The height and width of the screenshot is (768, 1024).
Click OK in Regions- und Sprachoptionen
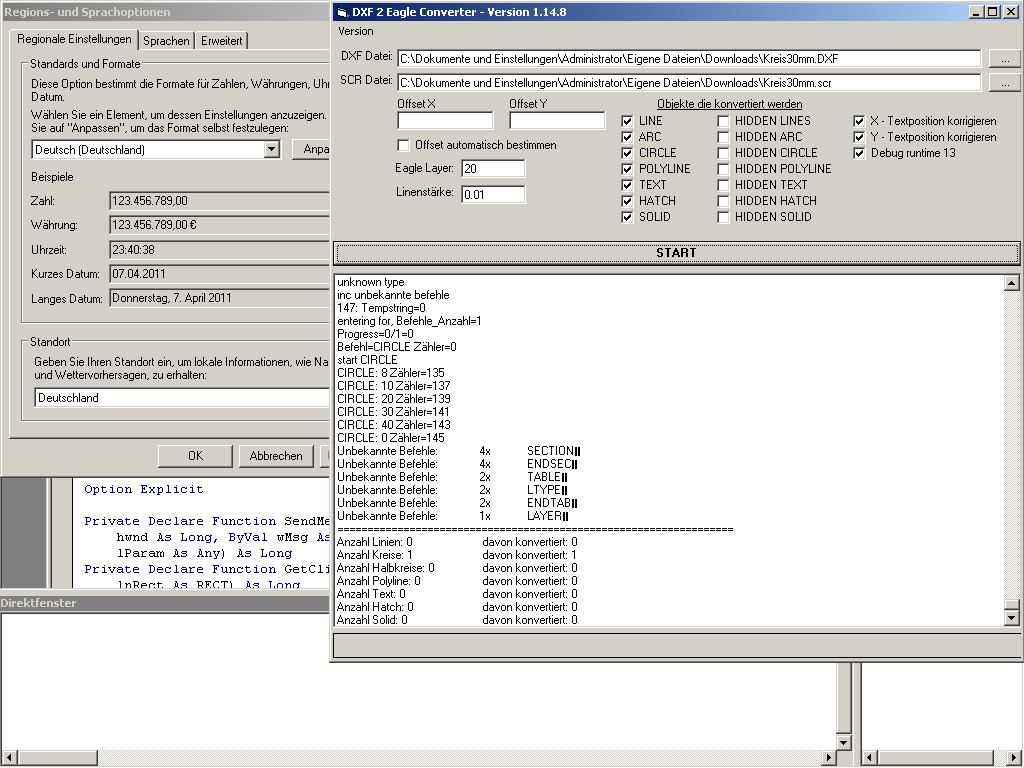click(x=195, y=456)
